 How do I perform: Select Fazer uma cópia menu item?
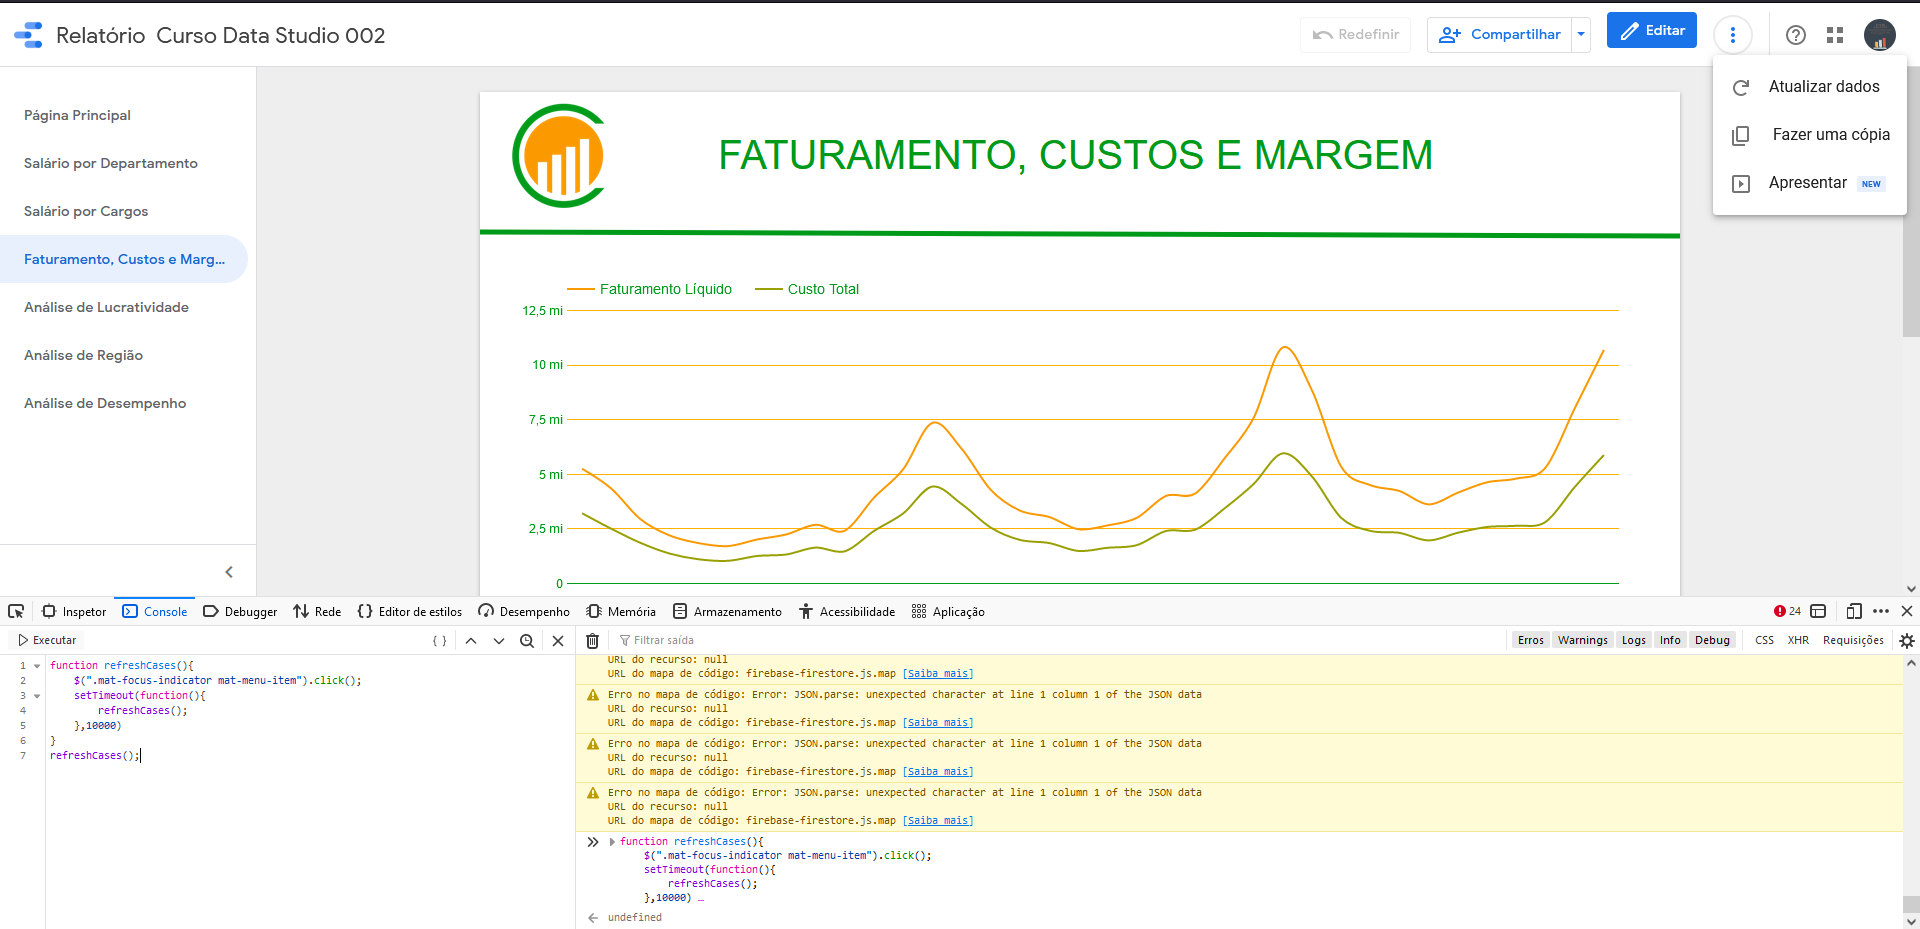click(1809, 135)
